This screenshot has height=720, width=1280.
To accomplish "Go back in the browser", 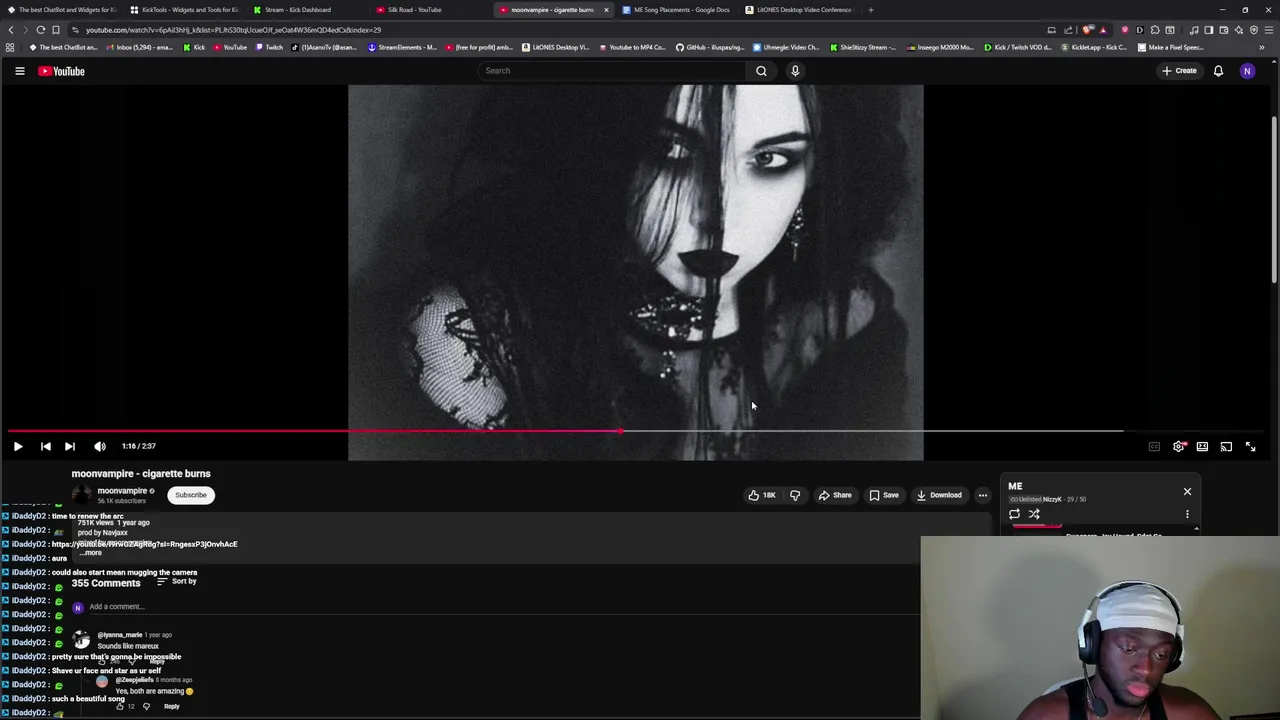I will [11, 30].
